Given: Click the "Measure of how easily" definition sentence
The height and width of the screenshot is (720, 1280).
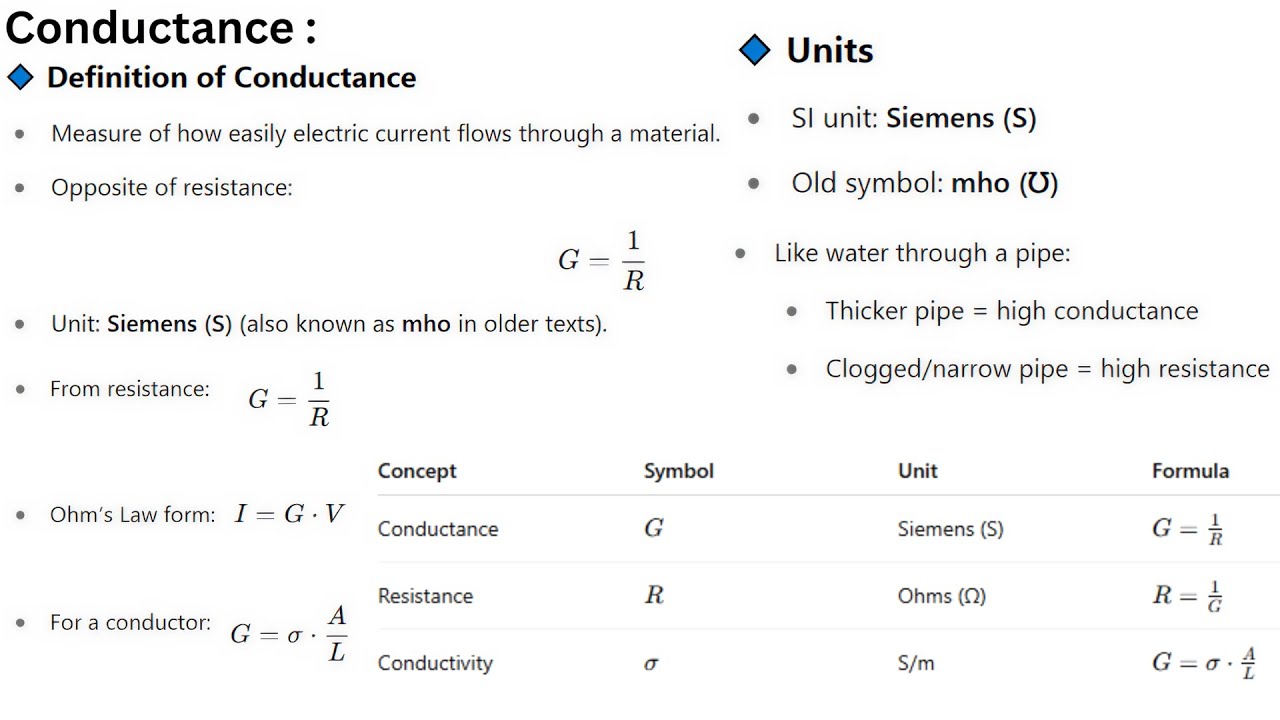Looking at the screenshot, I should (385, 133).
